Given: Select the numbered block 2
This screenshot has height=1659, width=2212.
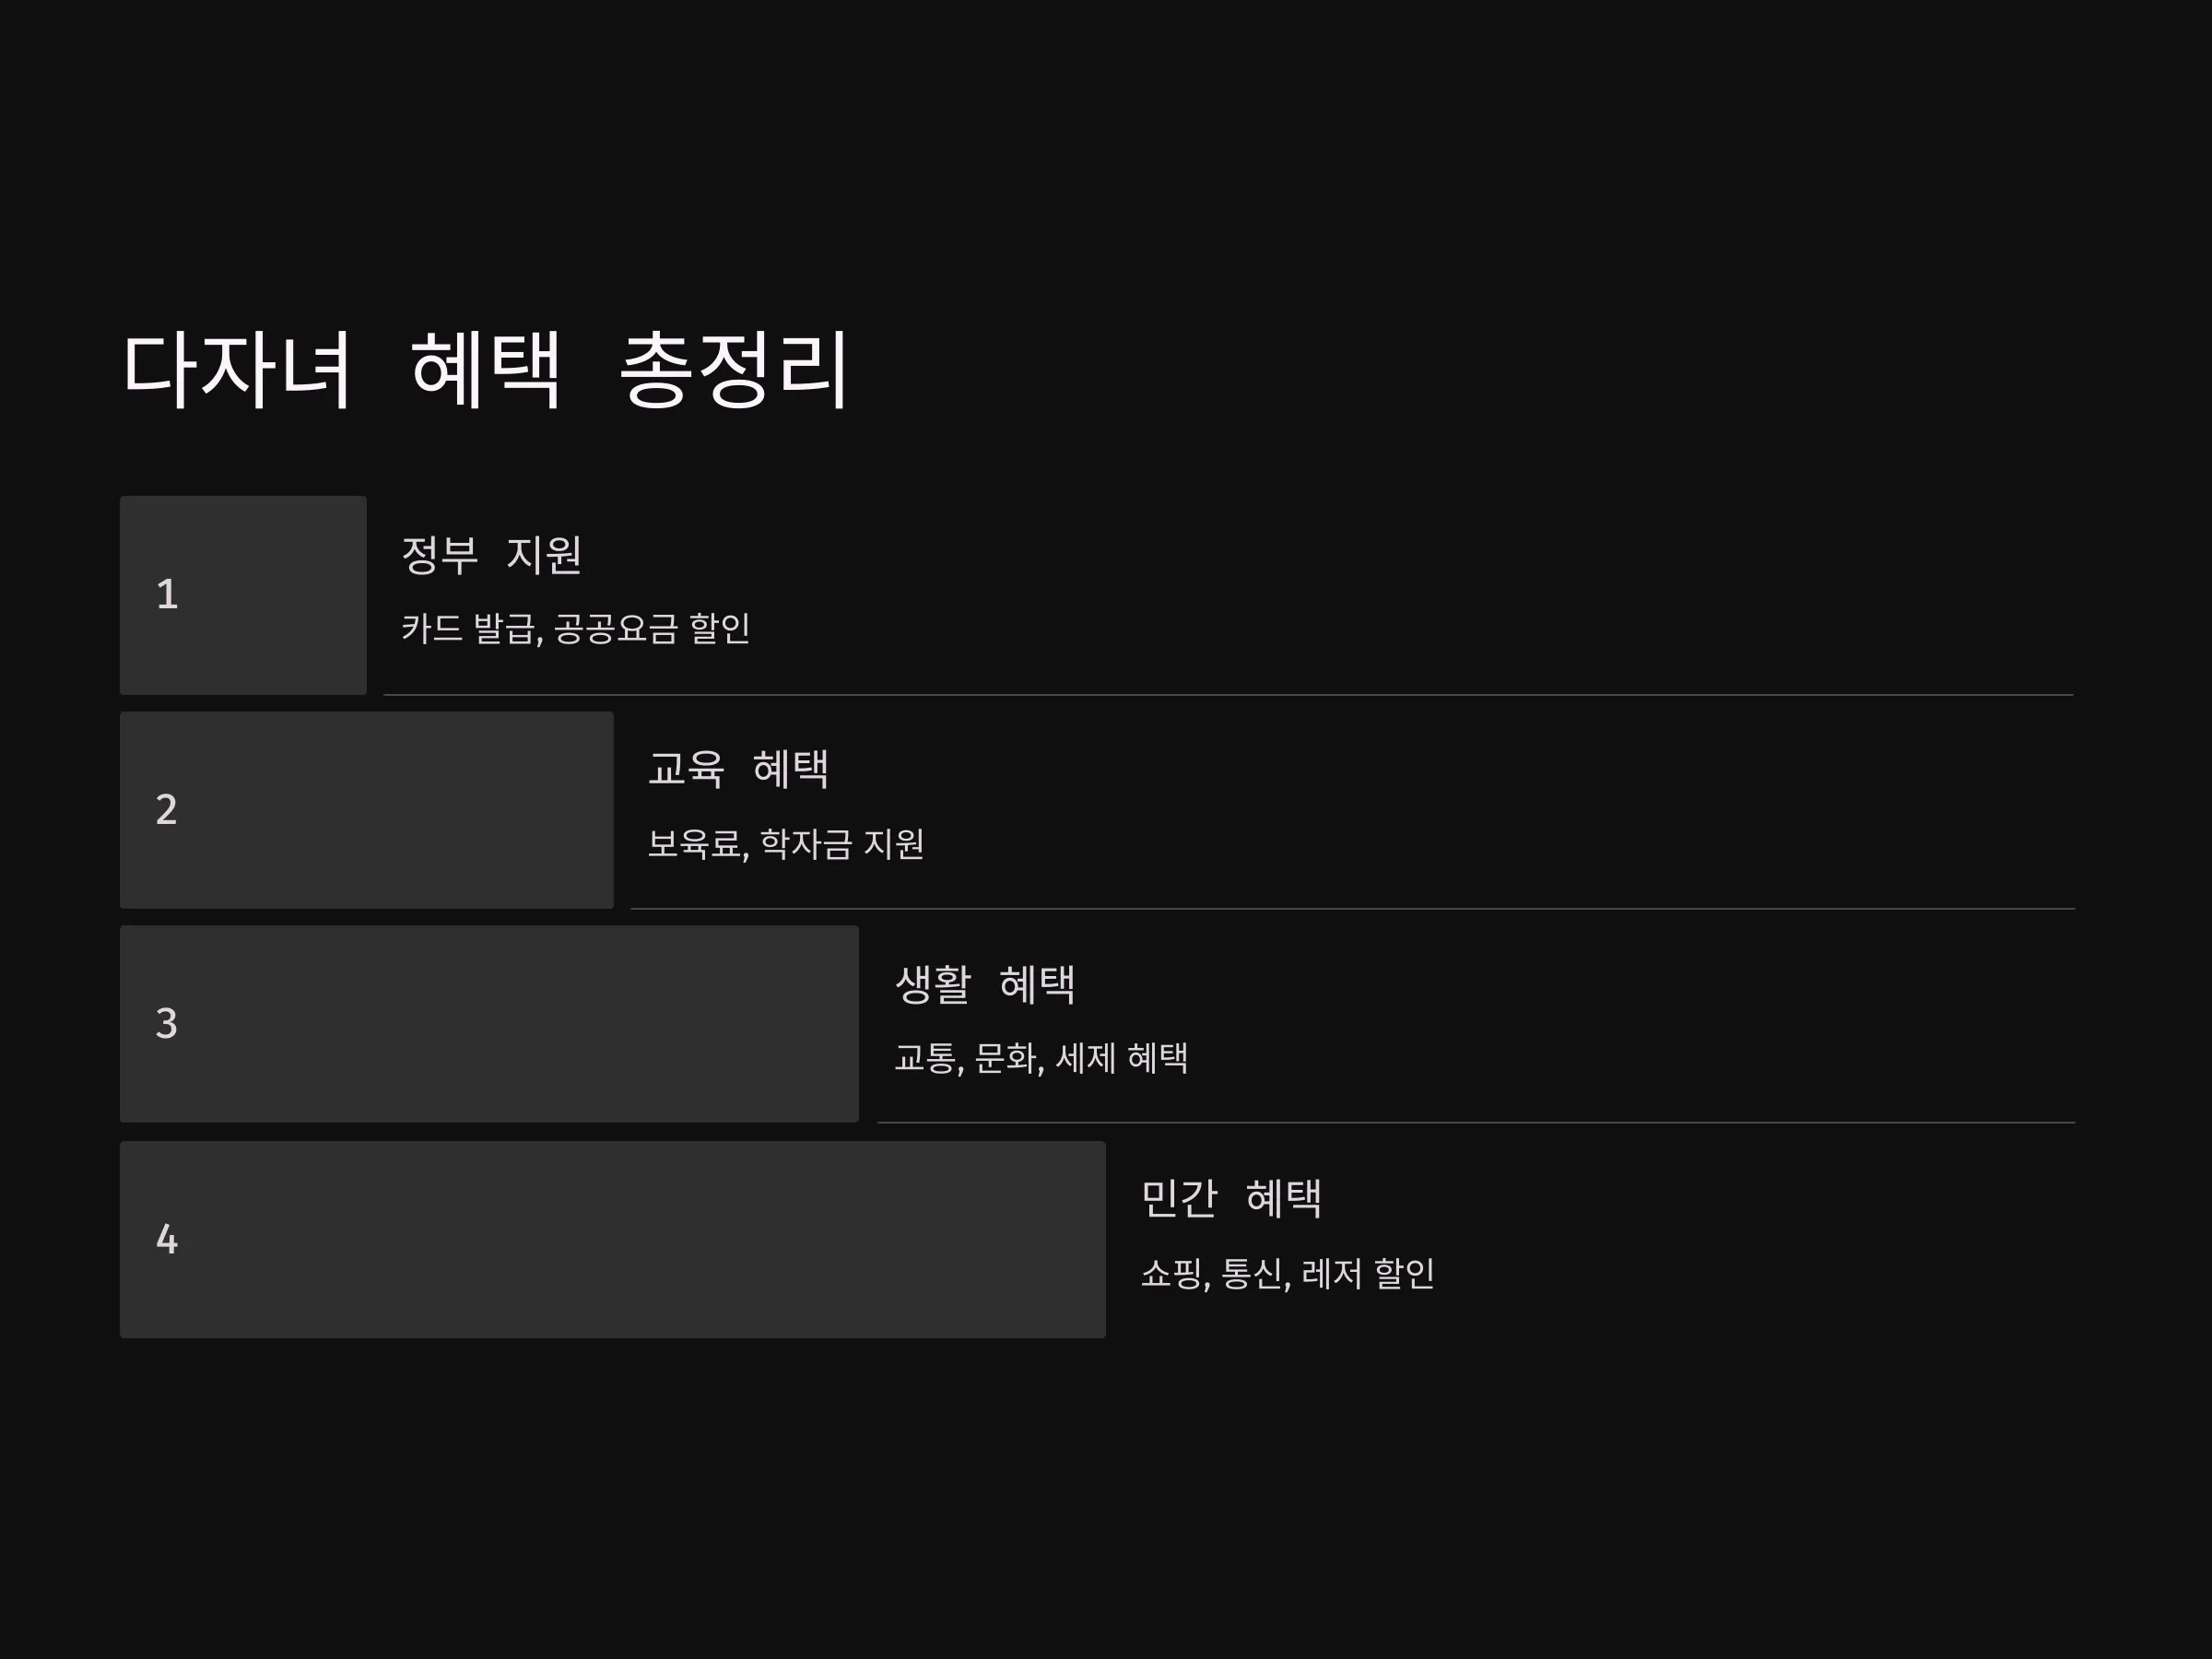Looking at the screenshot, I should click(x=367, y=810).
